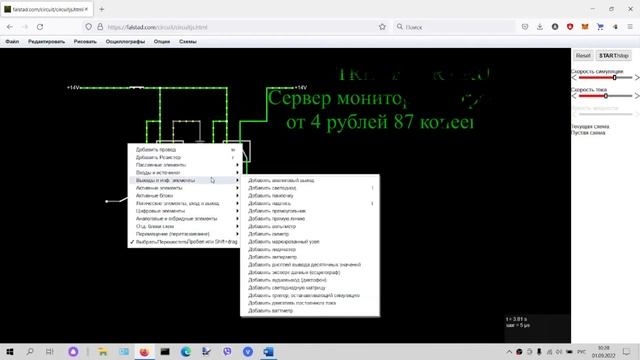The width and height of the screenshot is (640, 360).
Task: Click the increase arrow of the simulation speed slider
Action: pos(637,78)
